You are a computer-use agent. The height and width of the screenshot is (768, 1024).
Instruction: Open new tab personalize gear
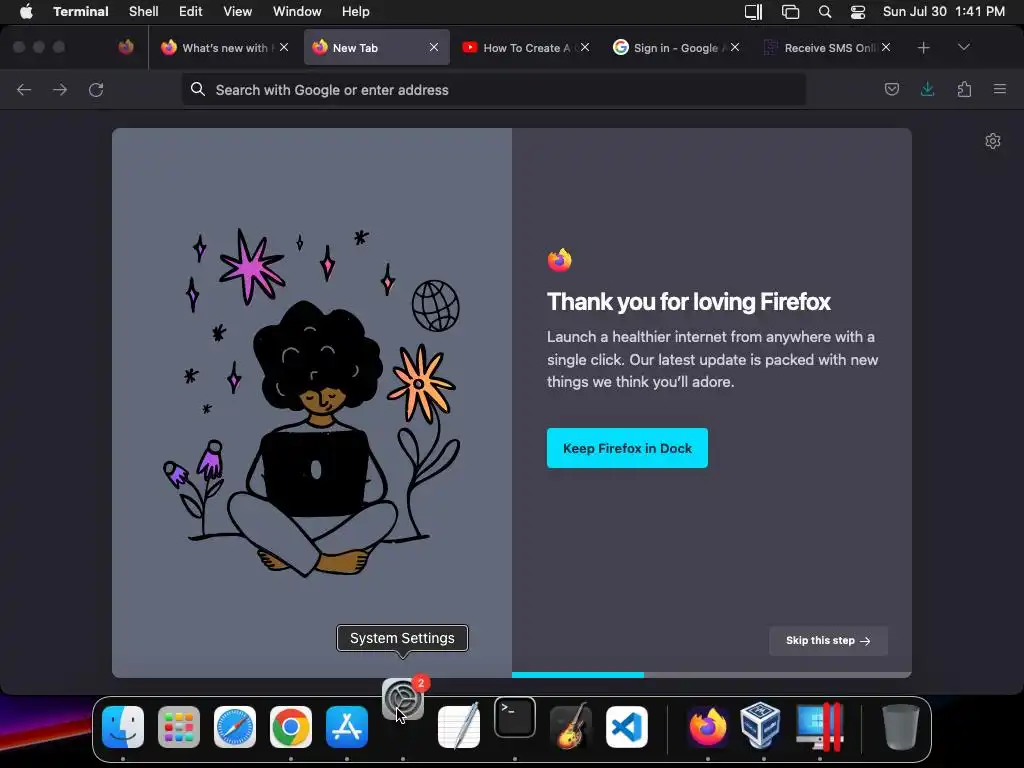click(993, 141)
